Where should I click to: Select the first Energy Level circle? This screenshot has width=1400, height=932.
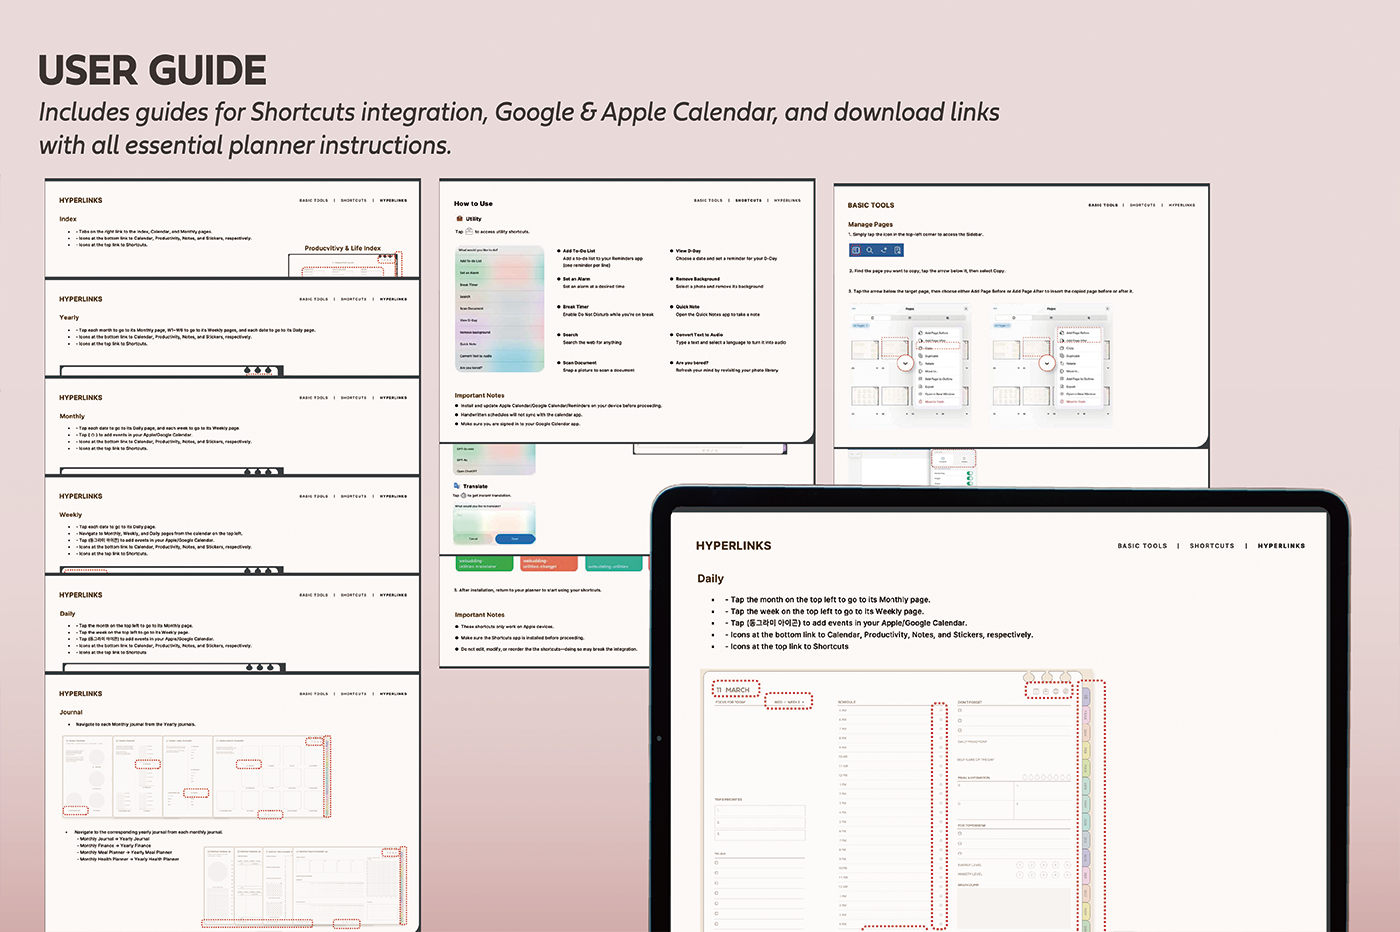point(1019,864)
